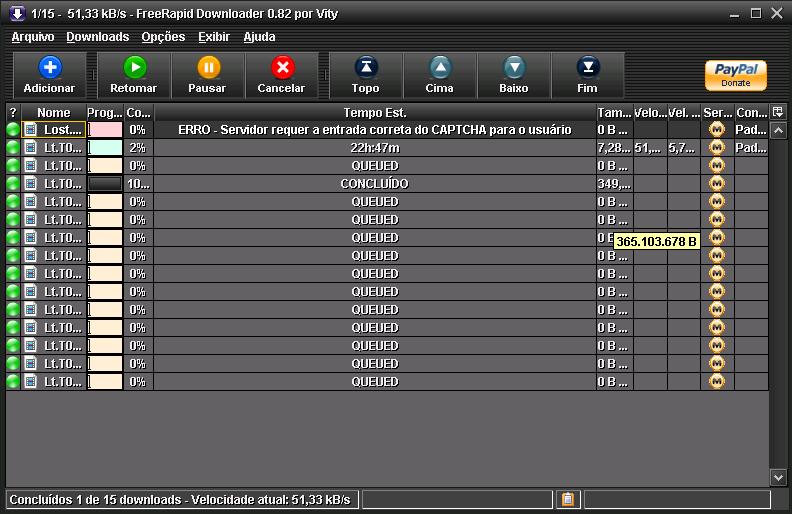Click the Baixo move-down icon

click(514, 68)
